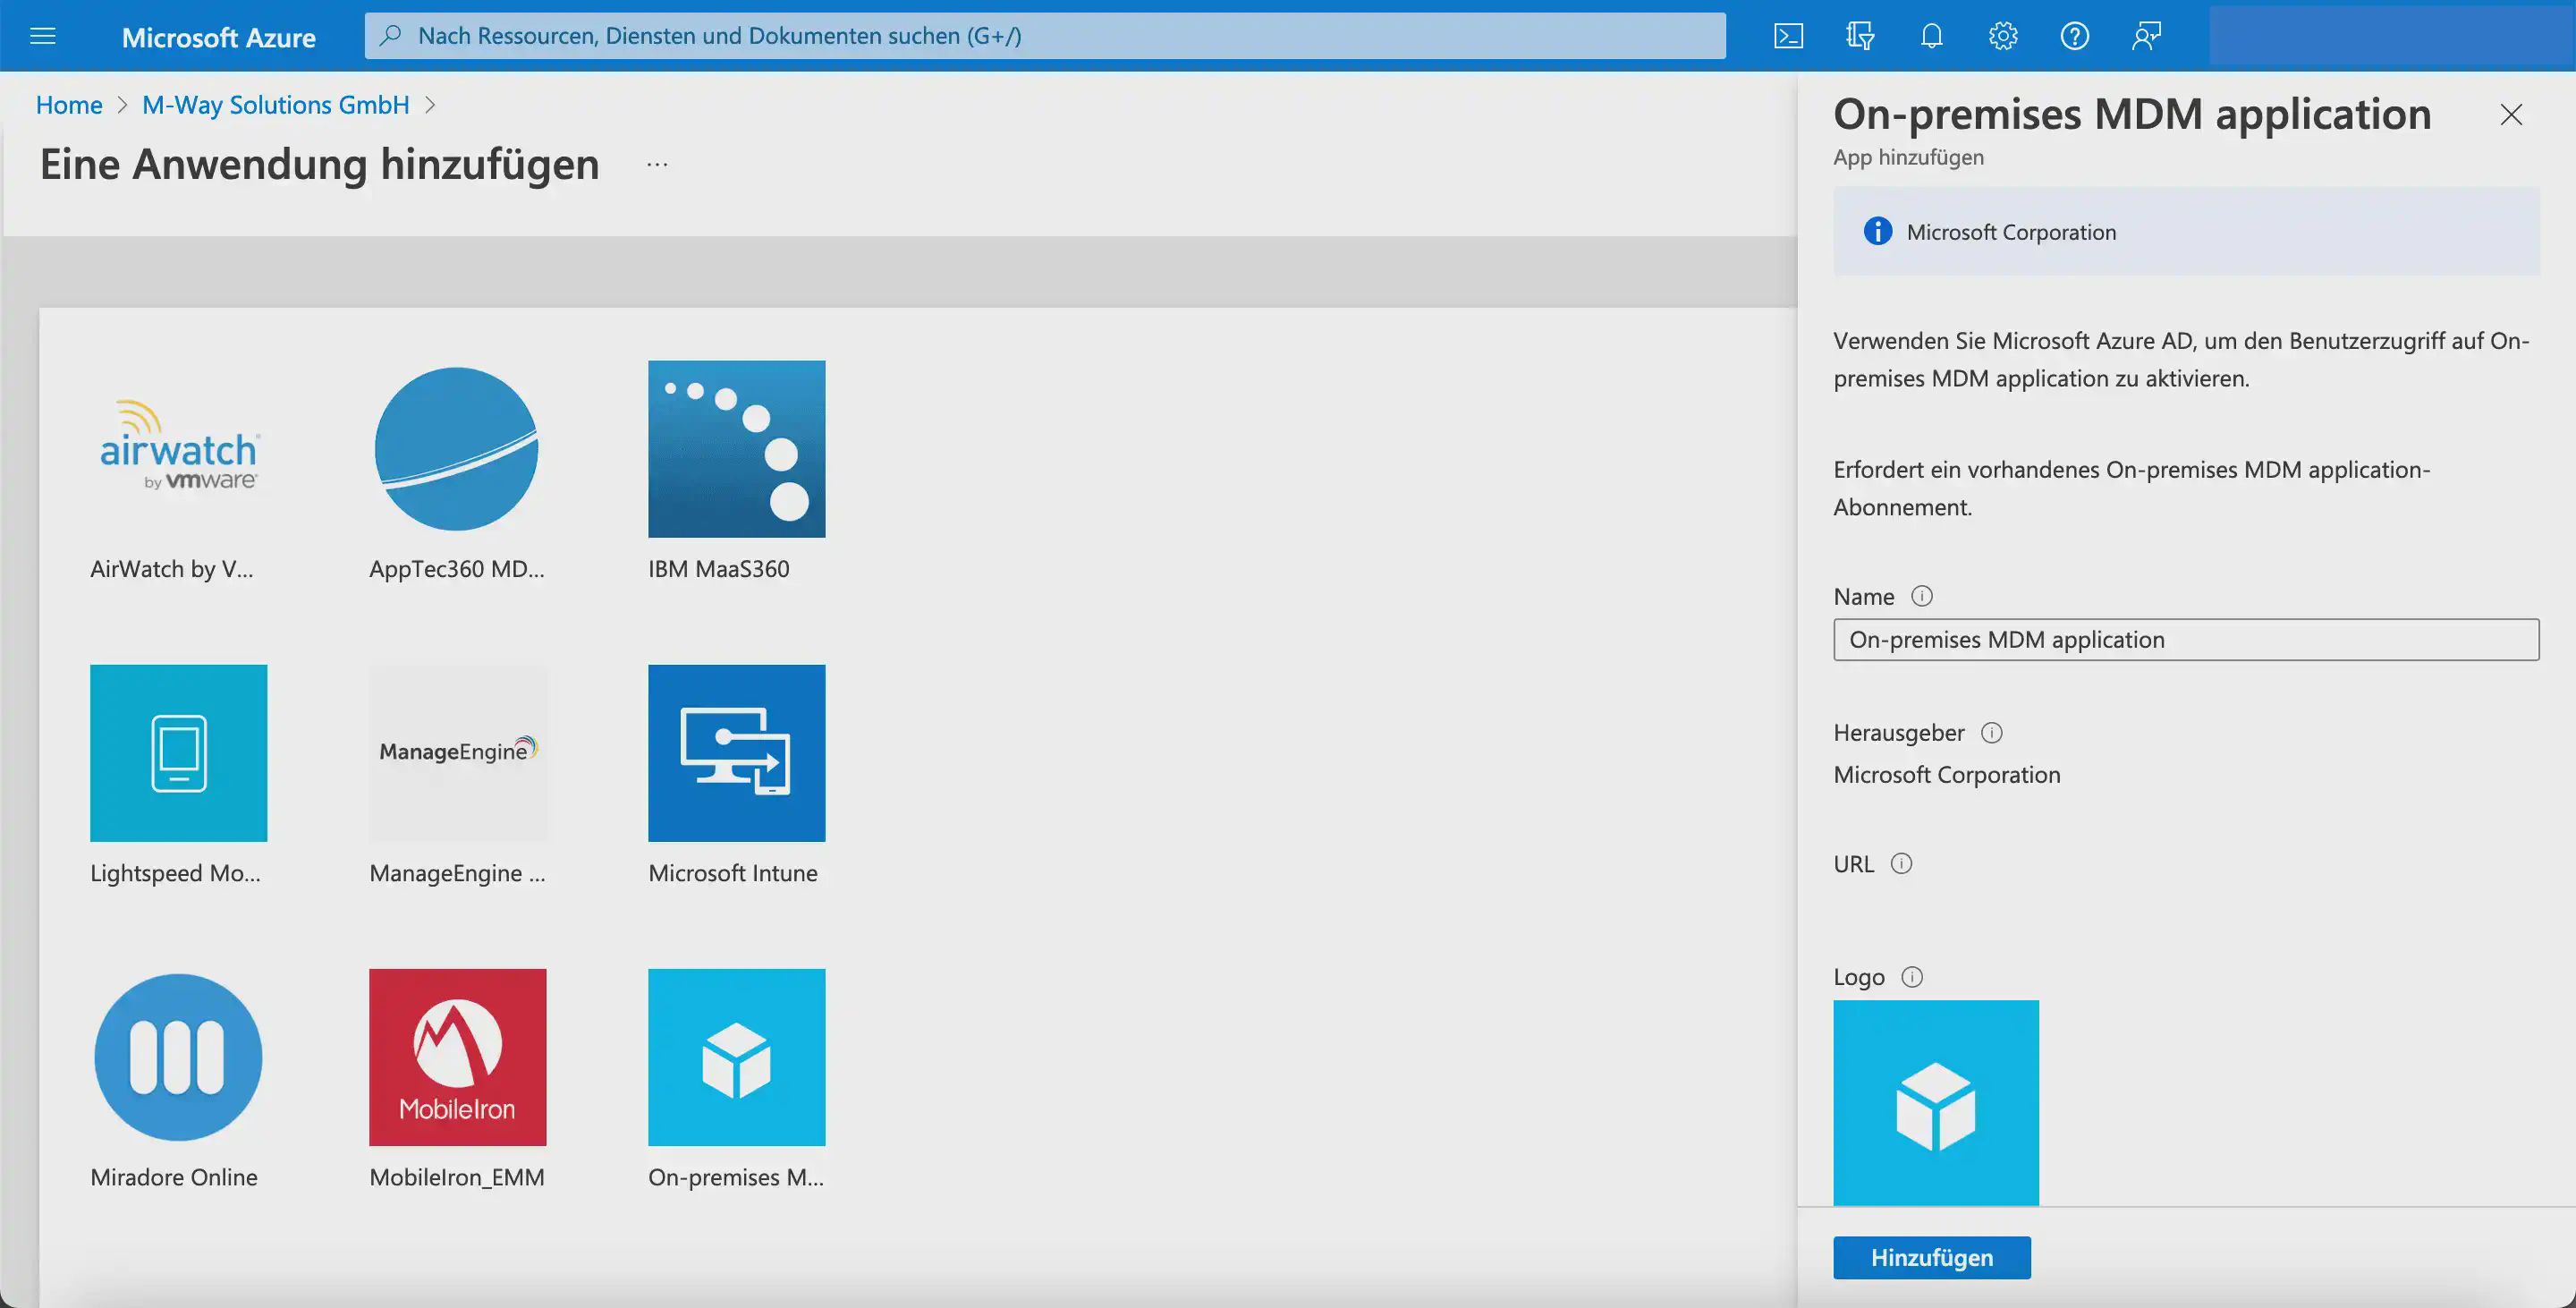Select the AppTec360 MDM app icon
The height and width of the screenshot is (1308, 2576).
tap(457, 449)
